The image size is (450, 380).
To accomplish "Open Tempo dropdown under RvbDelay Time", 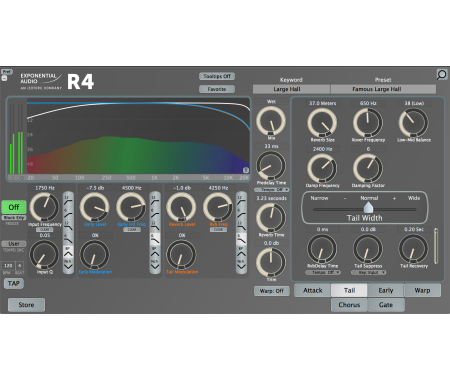I will tap(323, 272).
